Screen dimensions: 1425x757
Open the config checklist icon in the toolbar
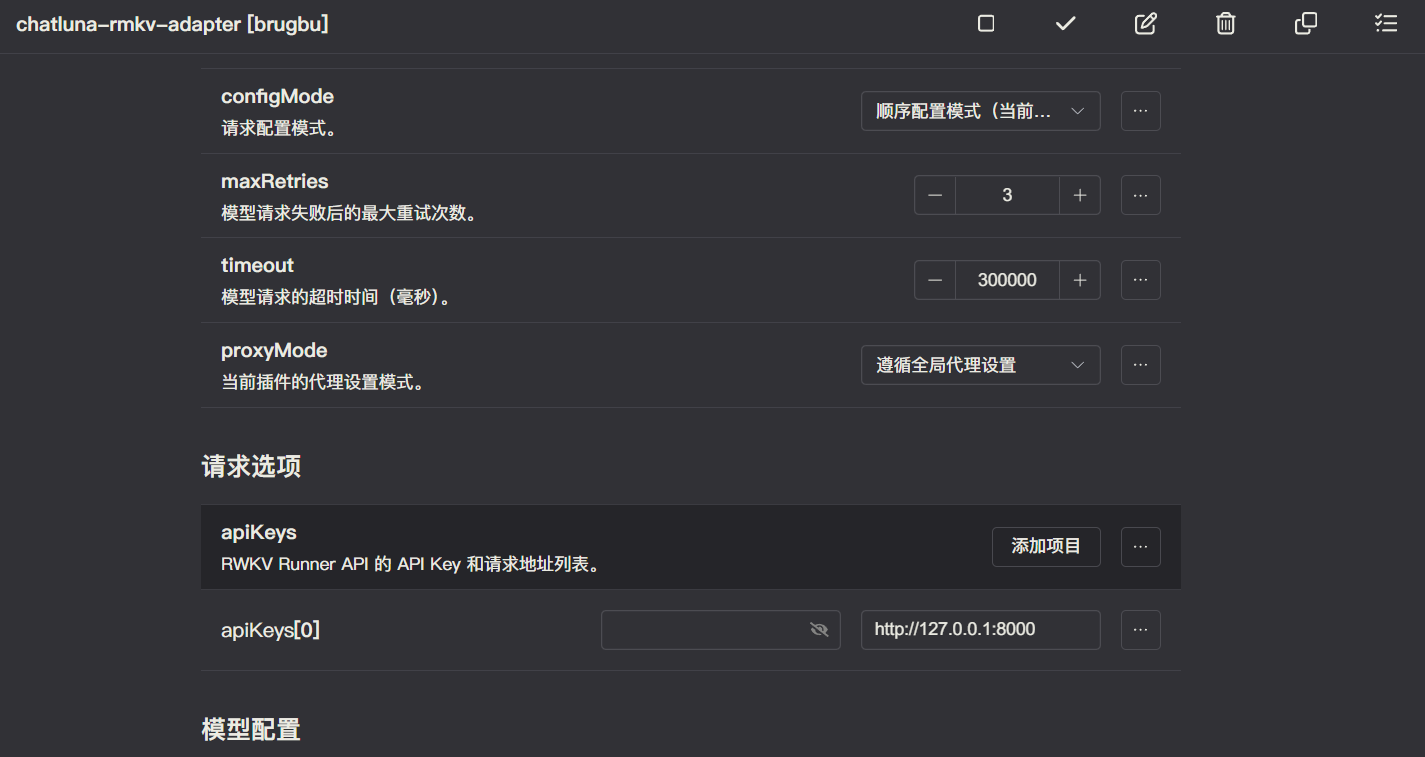click(x=1385, y=23)
